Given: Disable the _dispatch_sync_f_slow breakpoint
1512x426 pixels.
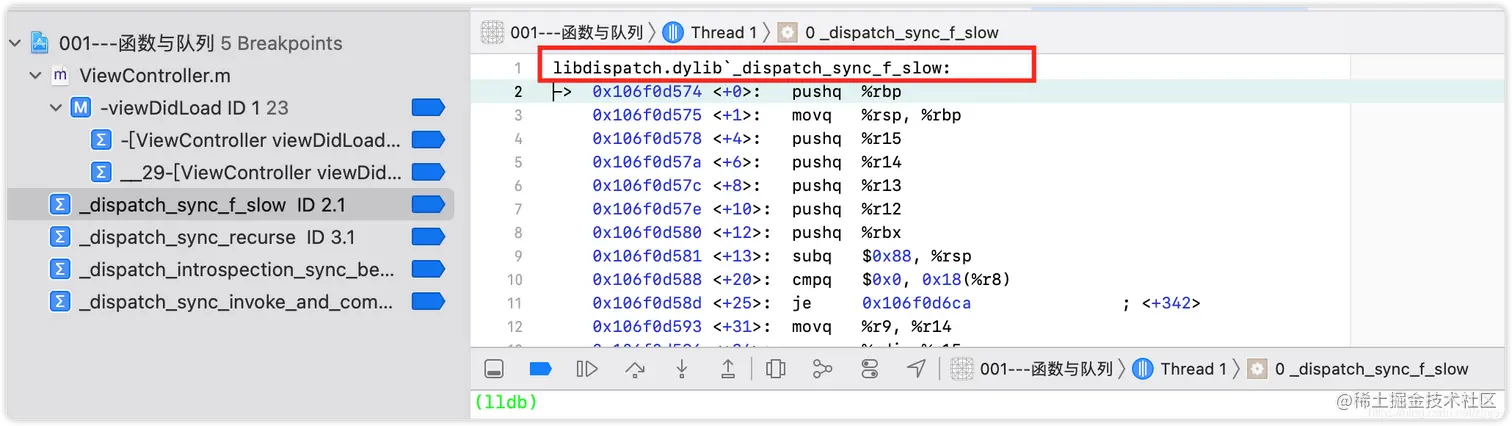Looking at the screenshot, I should click(428, 205).
